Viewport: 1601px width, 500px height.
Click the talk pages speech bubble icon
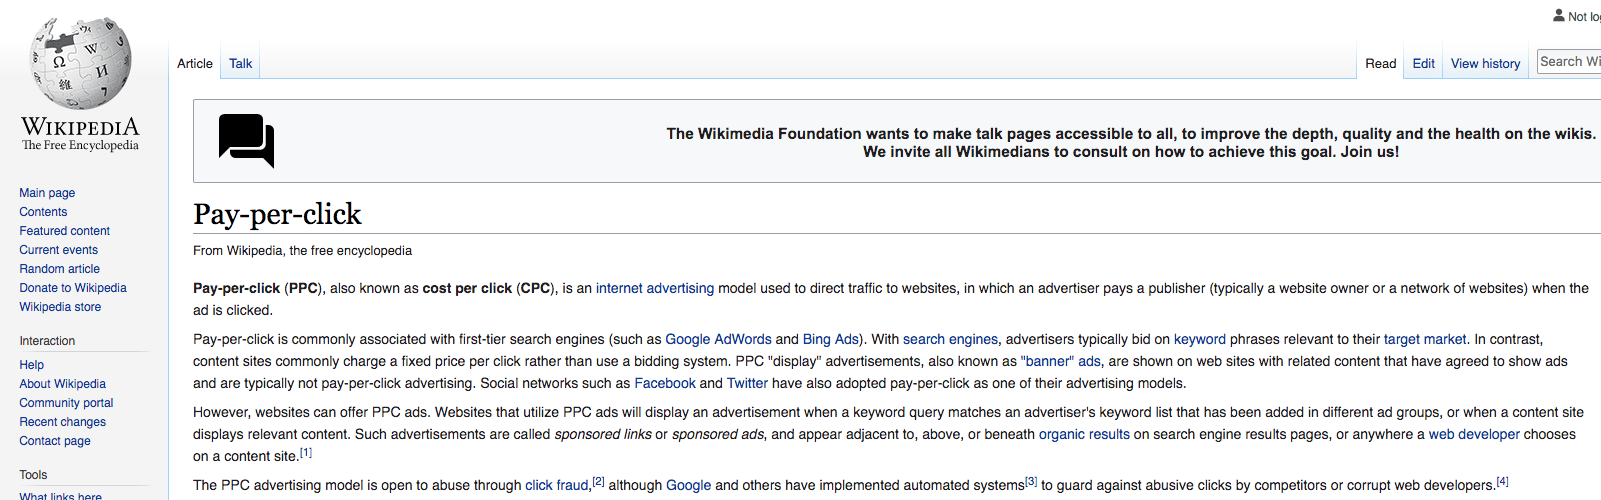coord(246,141)
